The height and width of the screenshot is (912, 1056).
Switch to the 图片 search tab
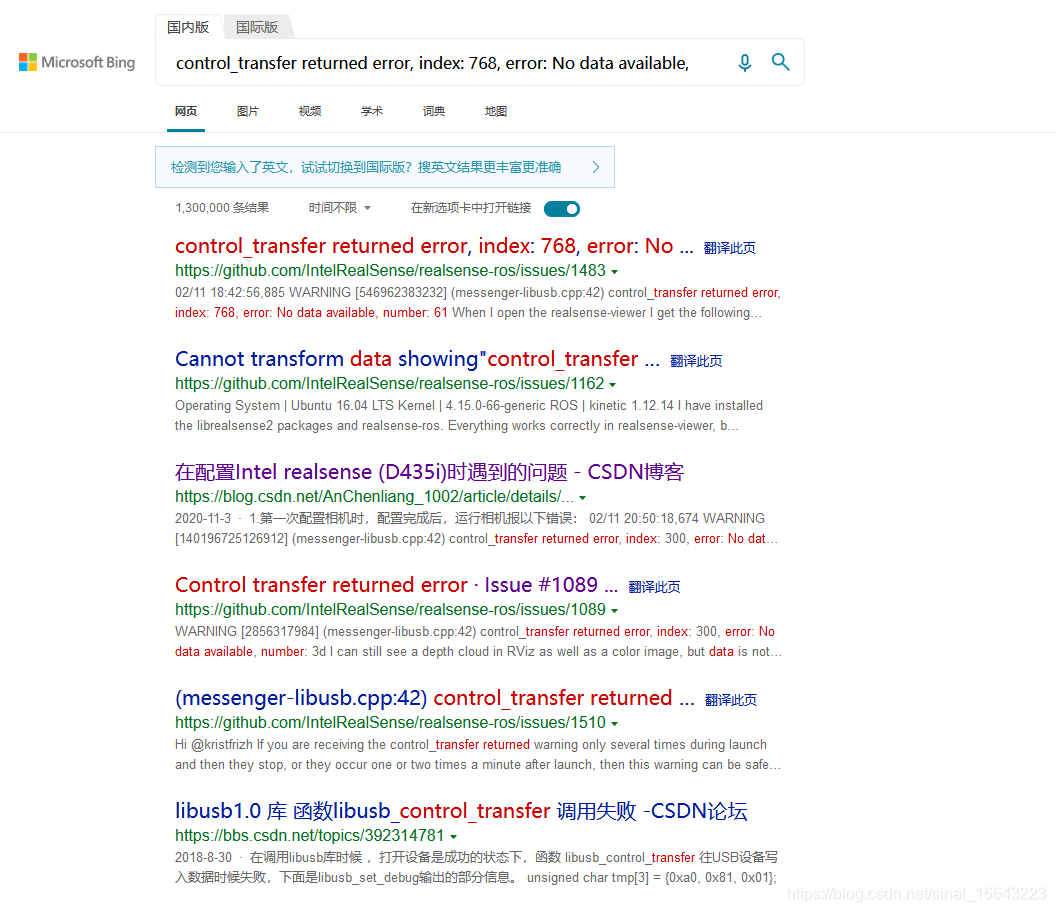(247, 111)
